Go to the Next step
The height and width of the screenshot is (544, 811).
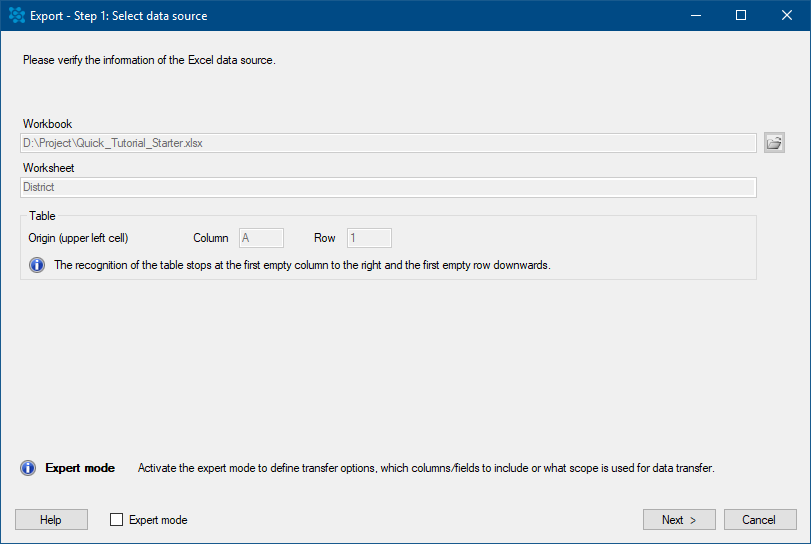tap(679, 520)
